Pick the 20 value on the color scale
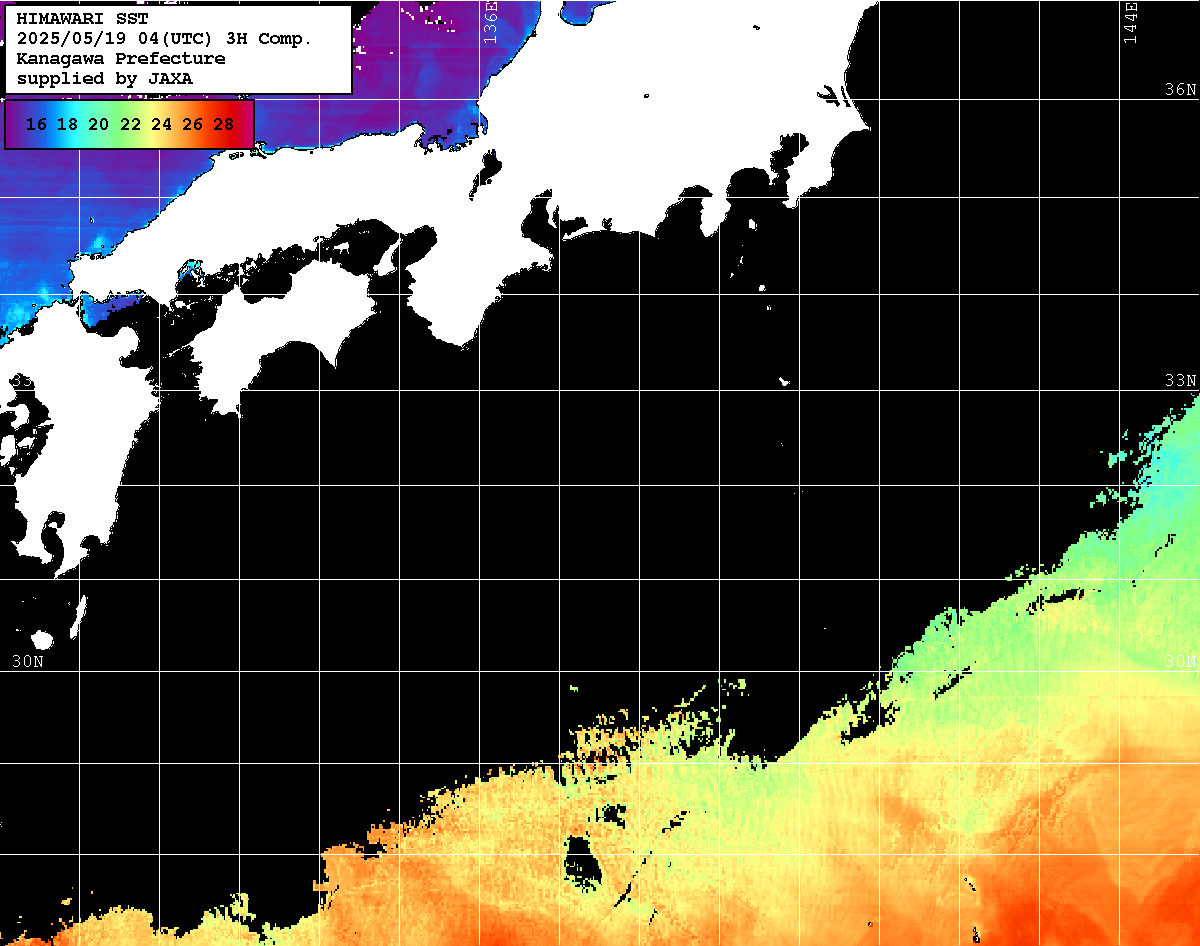1200x946 pixels. pos(98,125)
